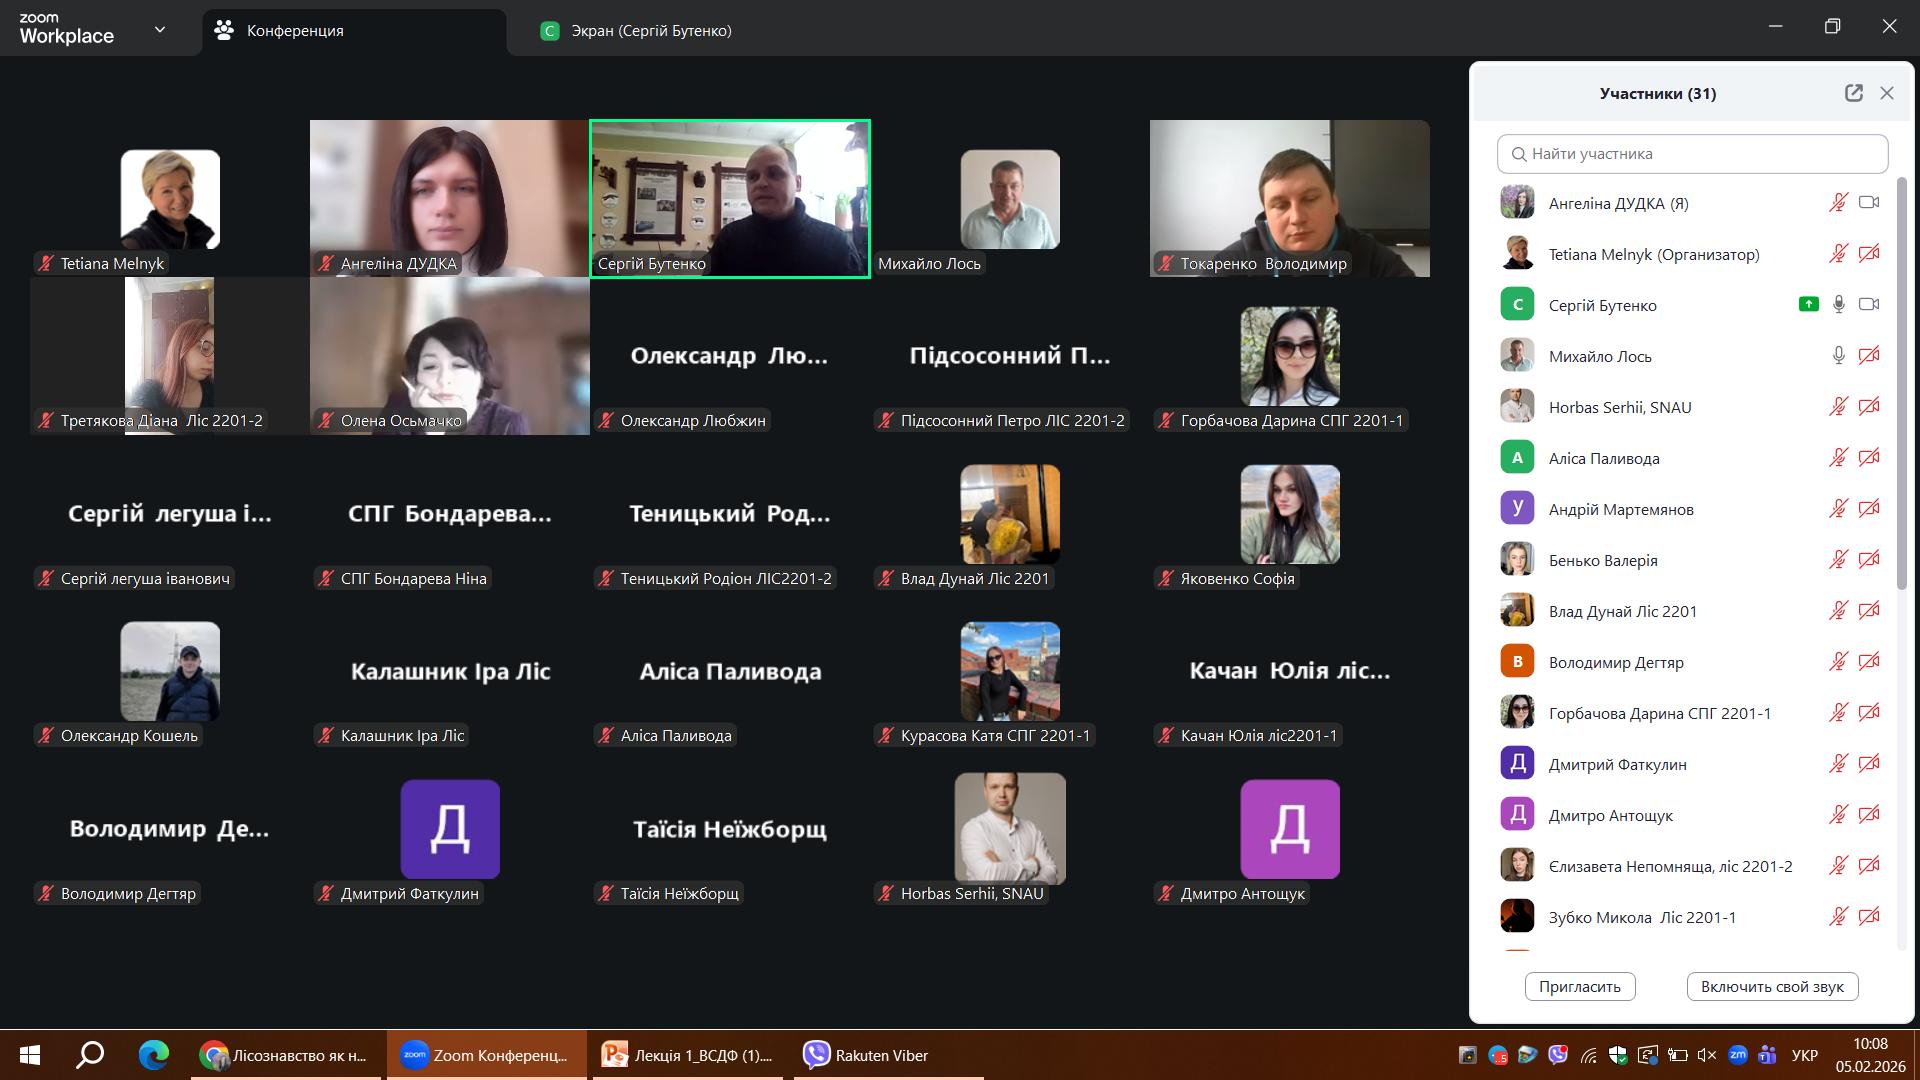Viewport: 1920px width, 1080px height.
Task: Switch to the Конференция tab
Action: pyautogui.click(x=295, y=31)
